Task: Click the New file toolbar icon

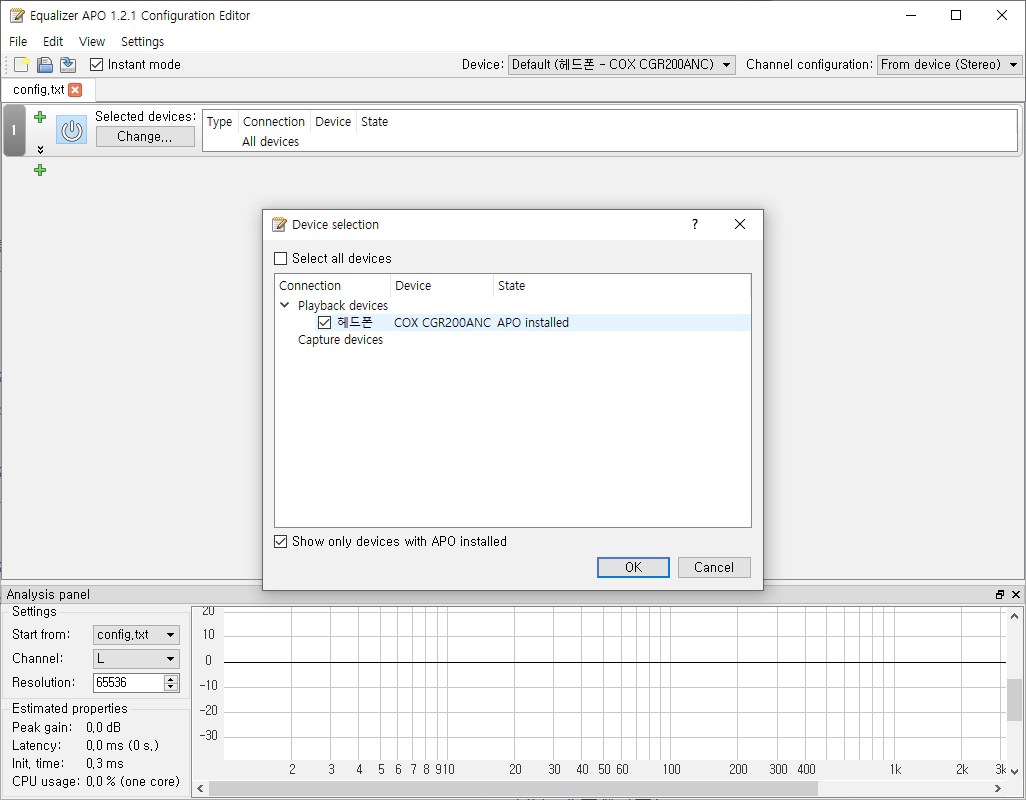Action: (22, 64)
